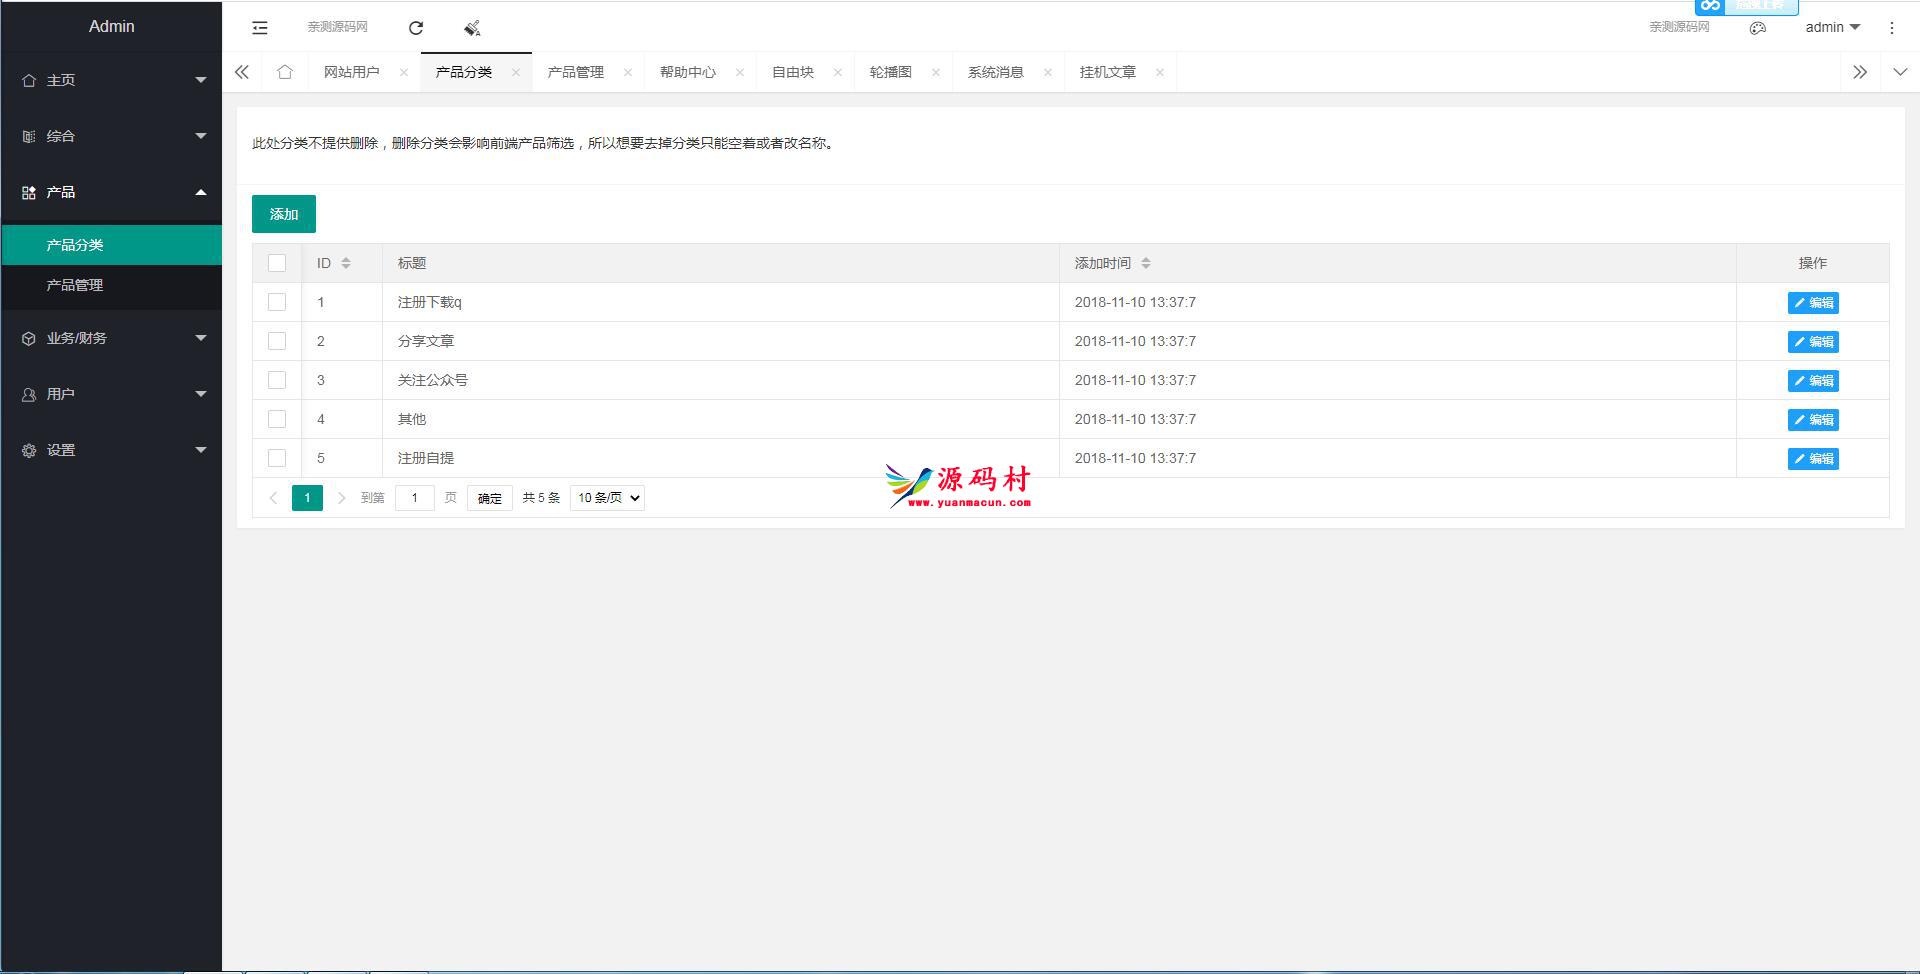Check the row for 其他
This screenshot has width=1920, height=974.
(x=277, y=419)
